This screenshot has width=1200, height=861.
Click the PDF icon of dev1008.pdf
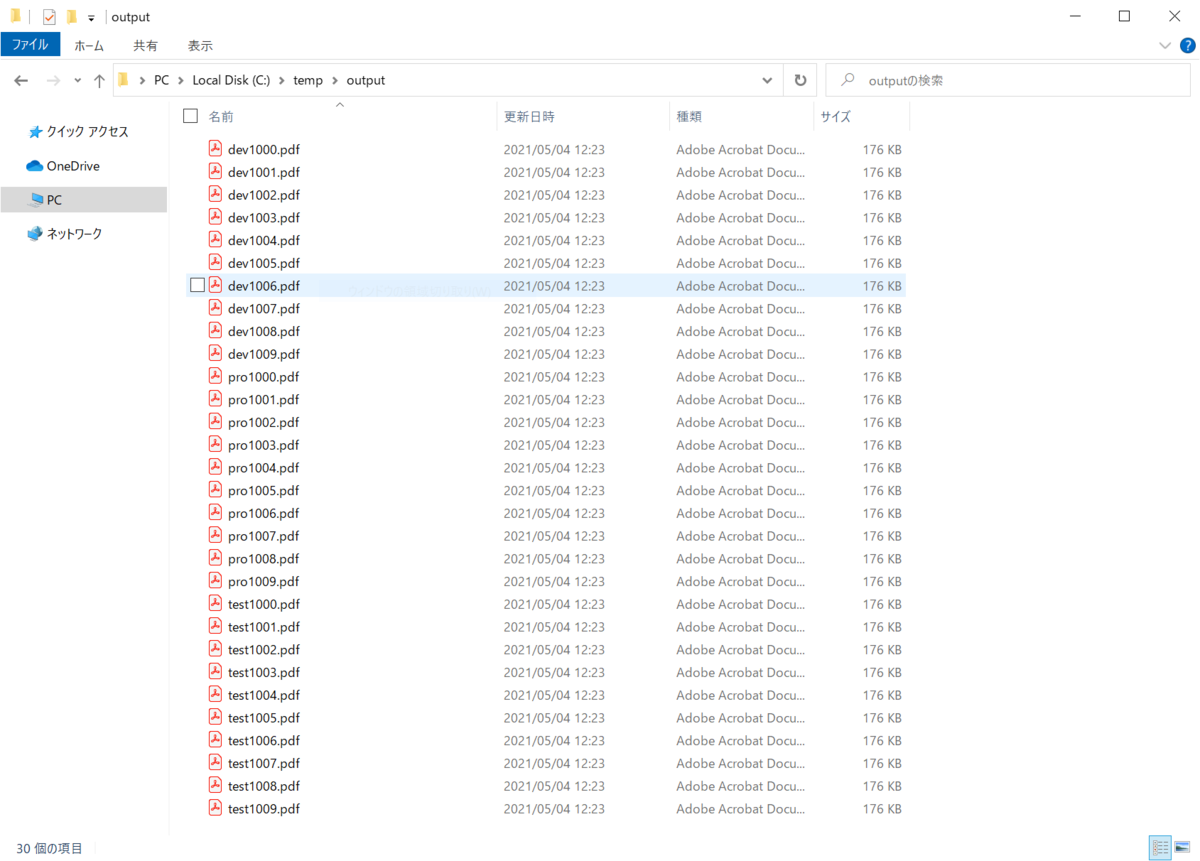point(215,330)
